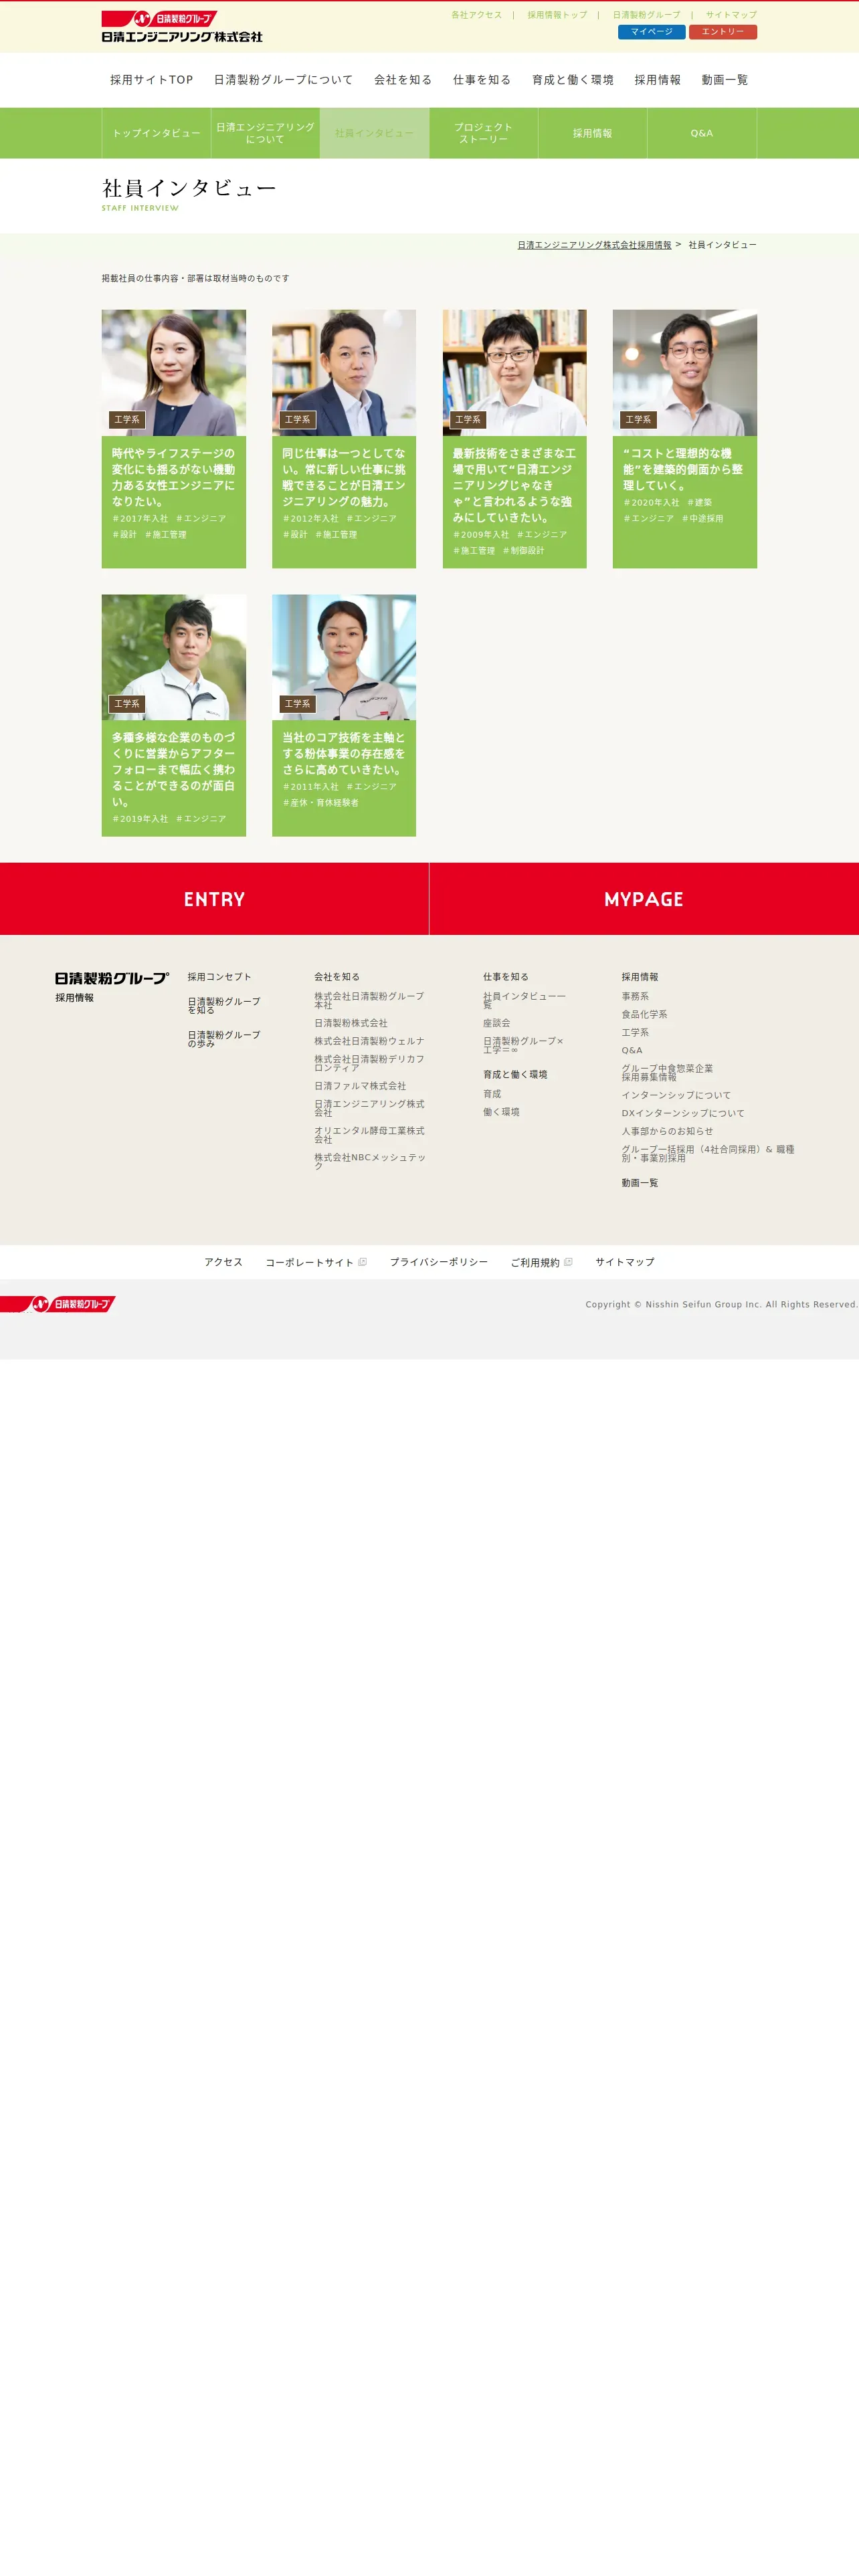859x2576 pixels.
Task: Open interview titled 多種多様な企業のものづくり
Action: pos(174,769)
